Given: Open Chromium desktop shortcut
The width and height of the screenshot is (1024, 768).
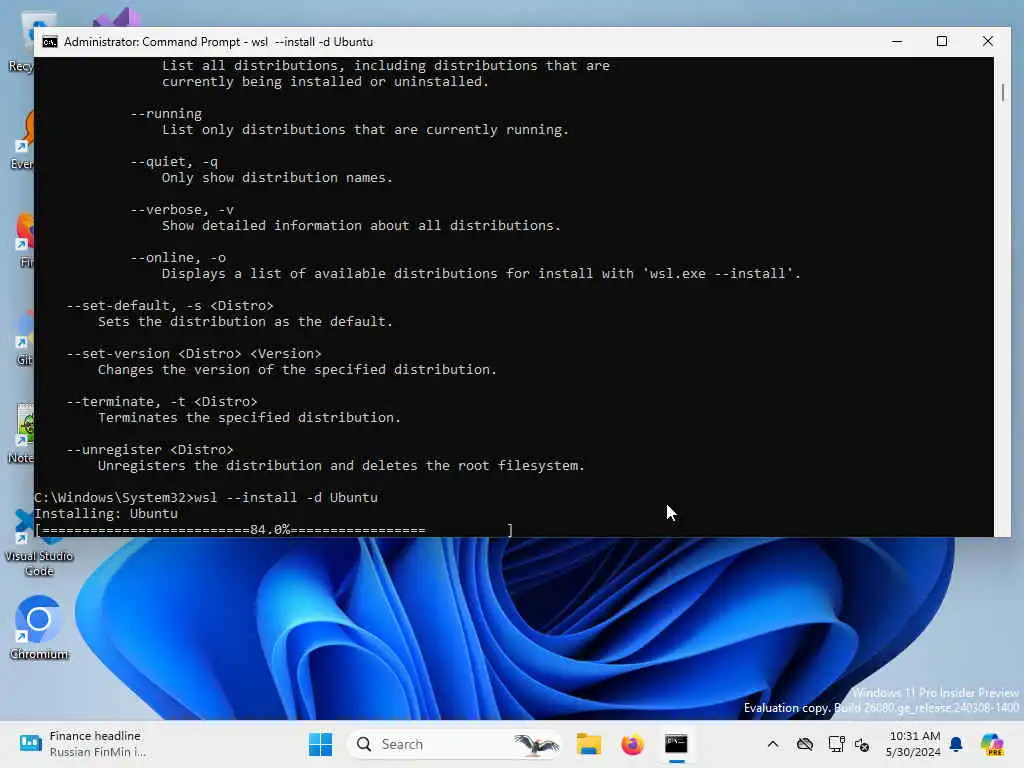Looking at the screenshot, I should pos(39,627).
